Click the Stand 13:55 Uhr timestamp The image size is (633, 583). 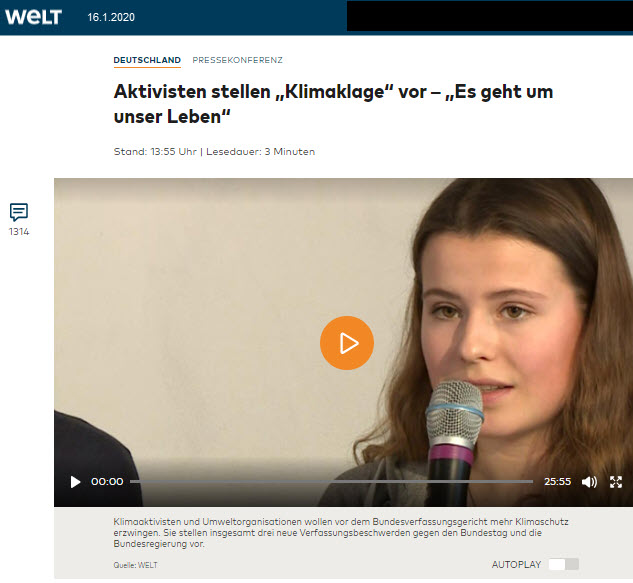pos(155,152)
